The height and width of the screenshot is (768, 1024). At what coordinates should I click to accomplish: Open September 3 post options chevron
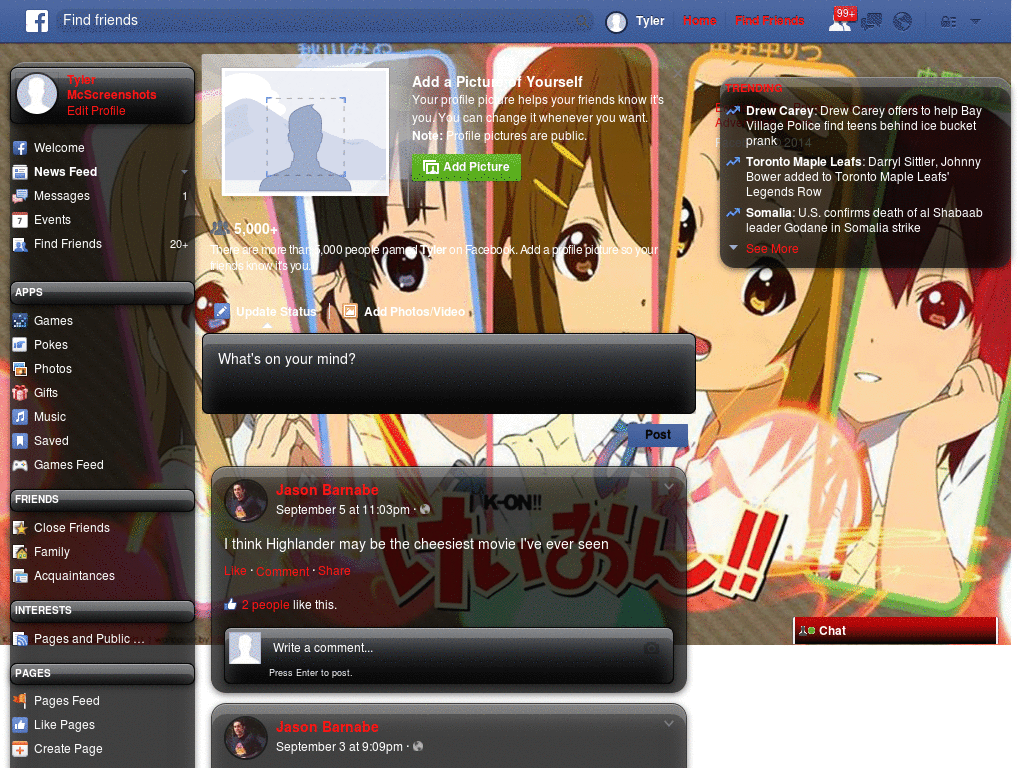pos(669,724)
